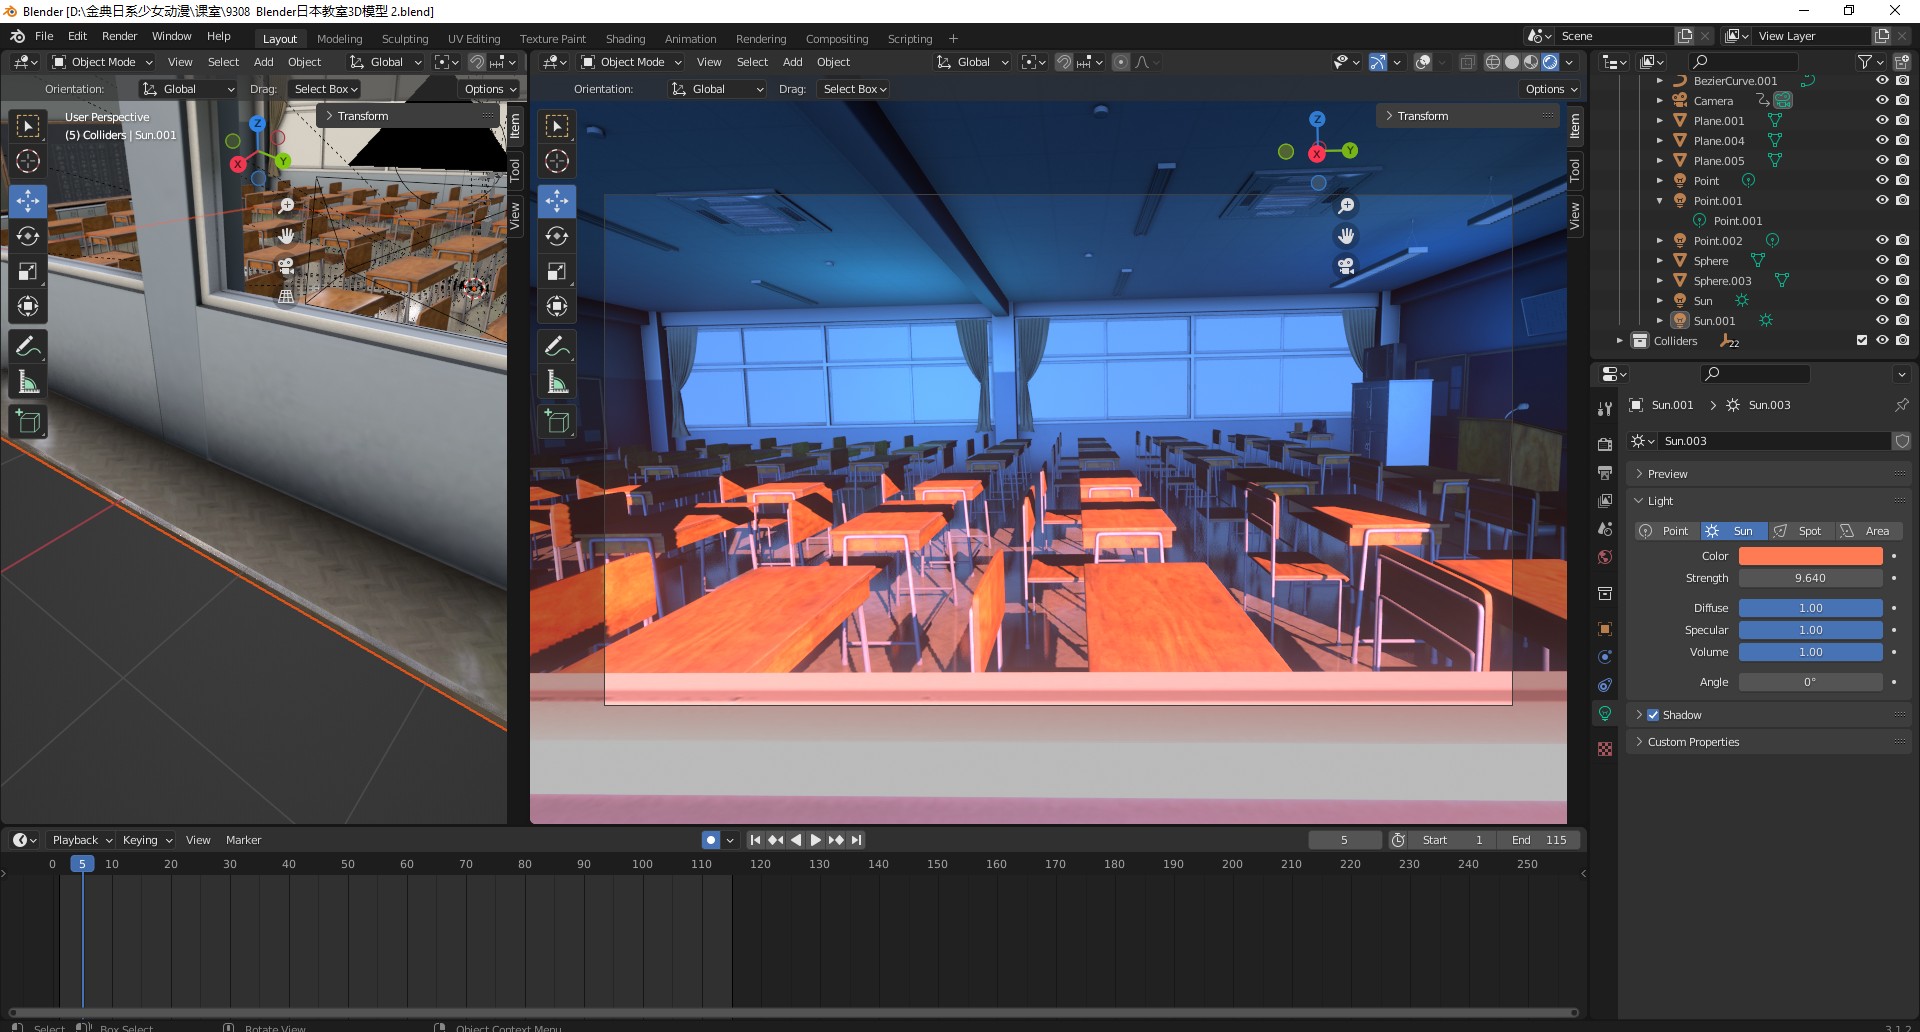Open Object Data light properties tab
Viewport: 1920px width, 1032px height.
coord(1605,713)
